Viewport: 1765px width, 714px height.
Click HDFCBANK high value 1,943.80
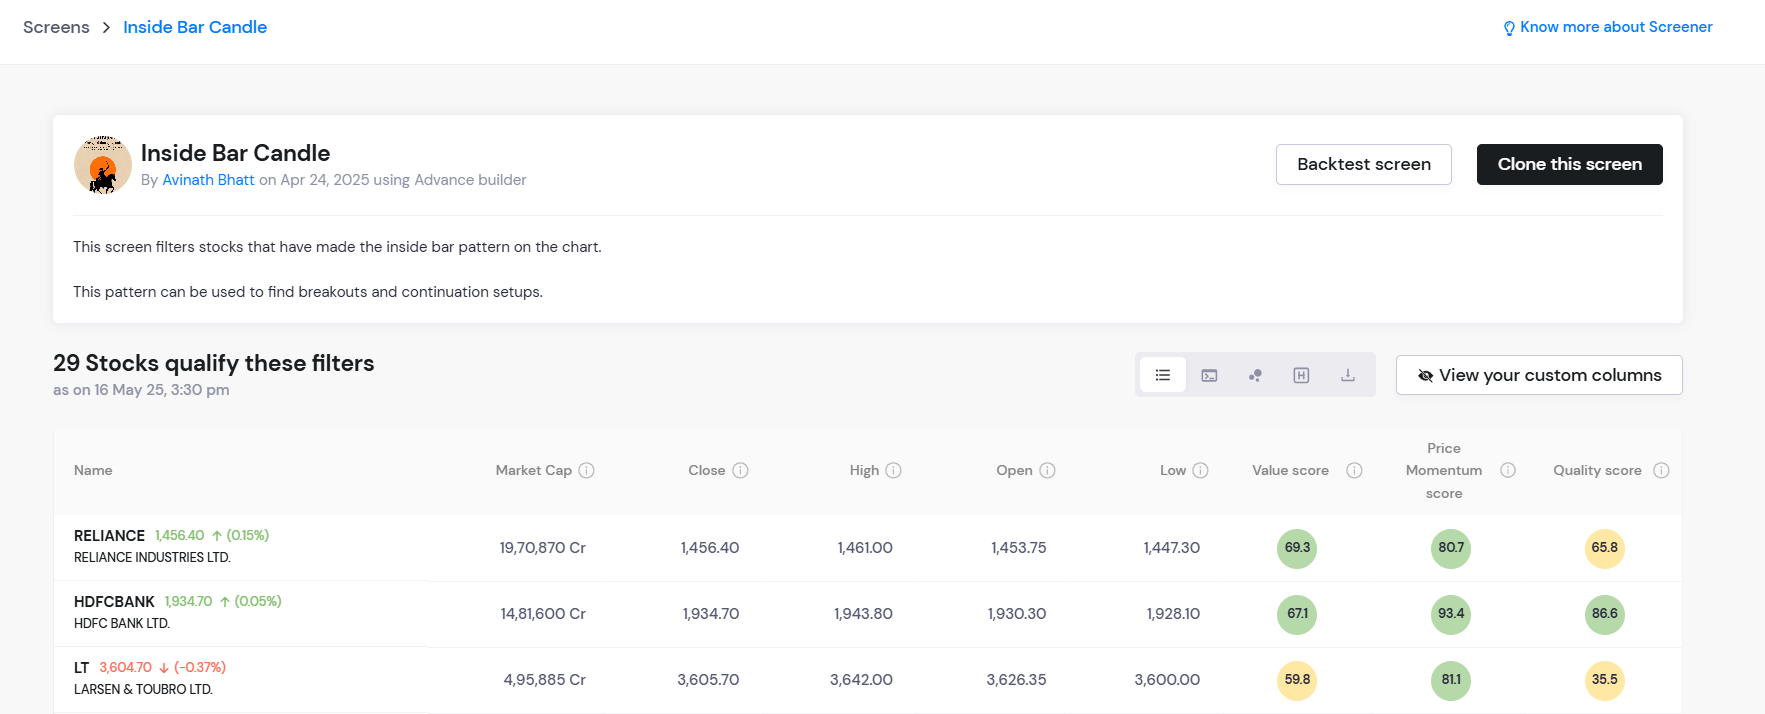863,614
